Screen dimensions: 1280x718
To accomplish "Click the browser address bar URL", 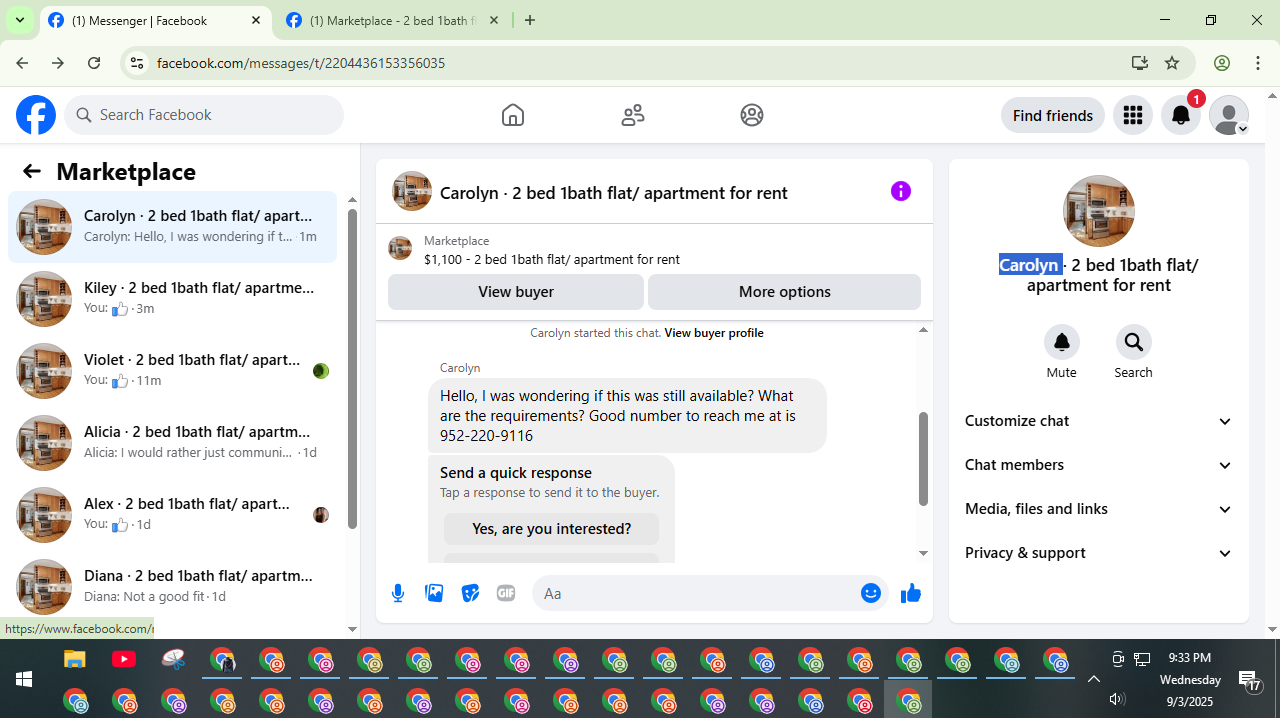I will 301,63.
